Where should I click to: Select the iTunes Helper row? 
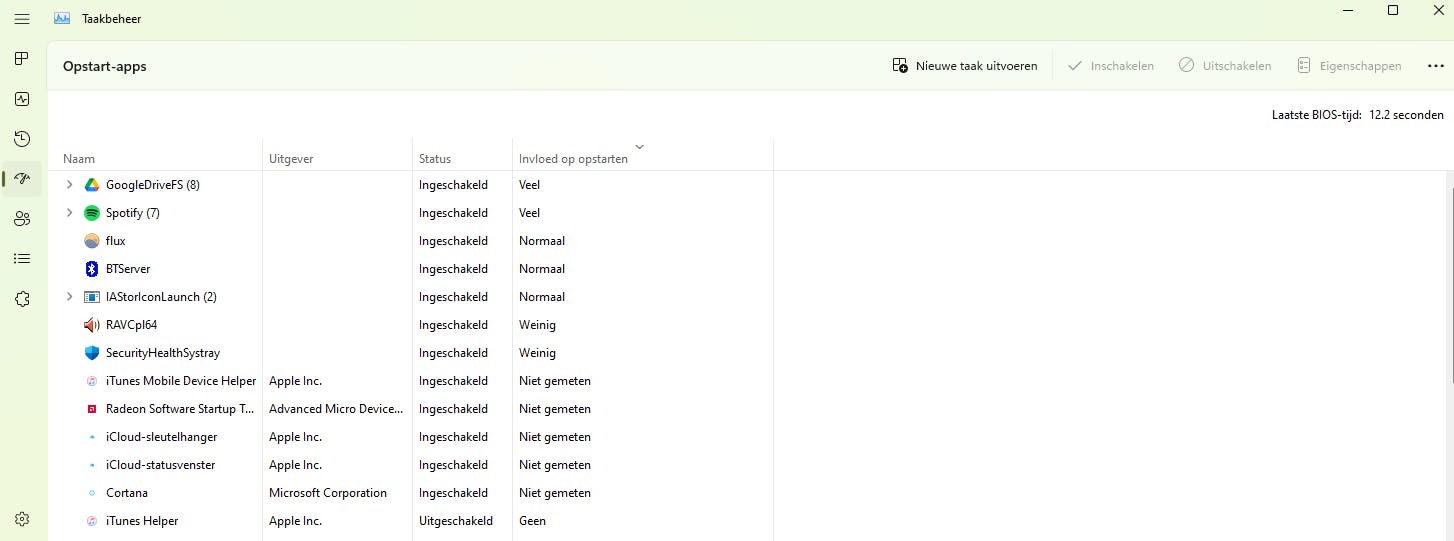tap(142, 521)
